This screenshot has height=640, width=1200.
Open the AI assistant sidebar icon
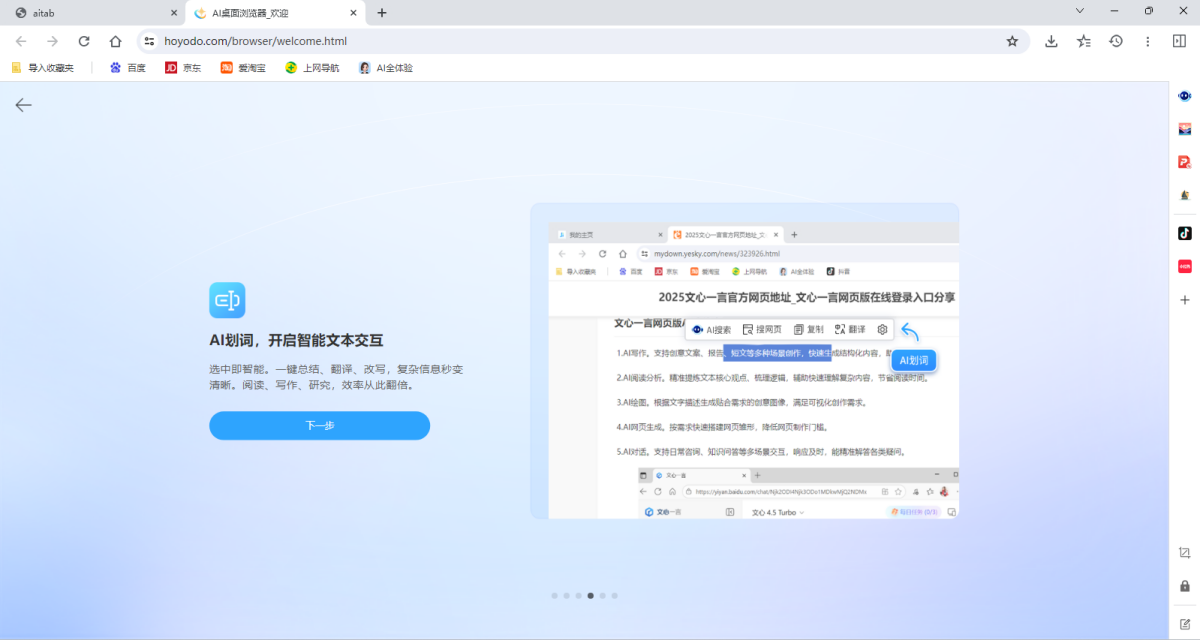1185,96
